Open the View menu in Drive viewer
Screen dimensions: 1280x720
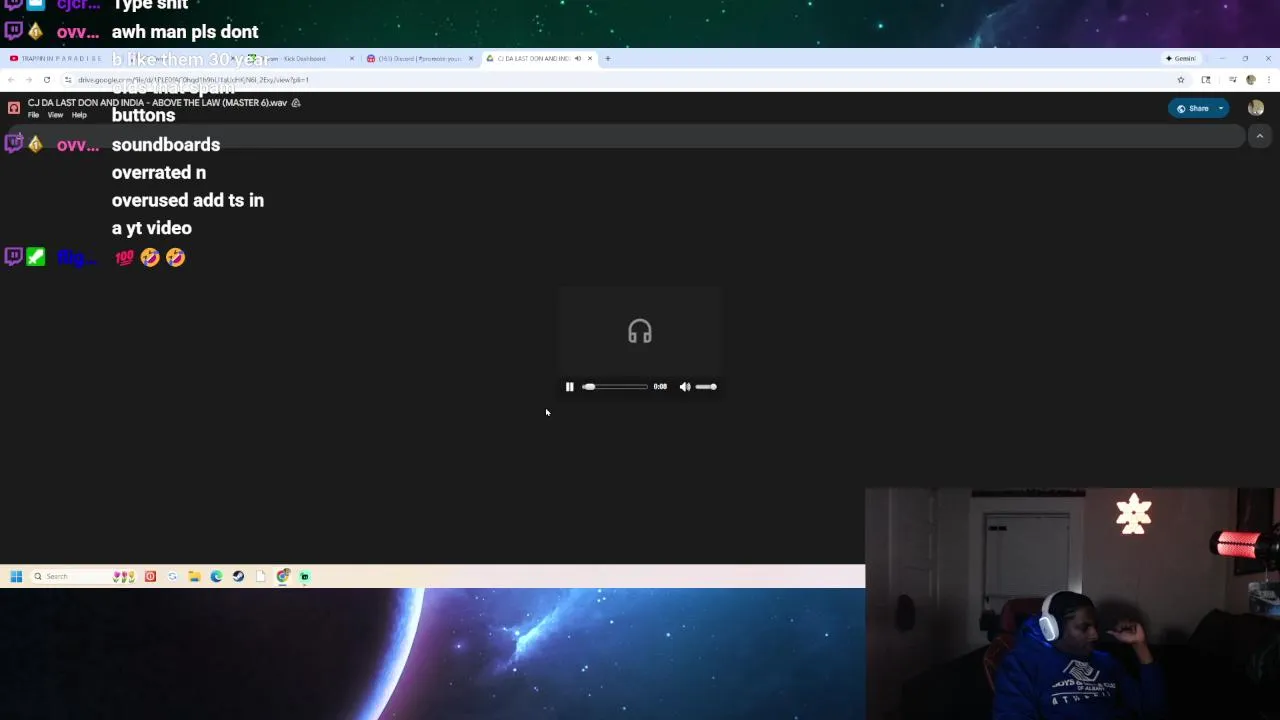click(x=55, y=115)
